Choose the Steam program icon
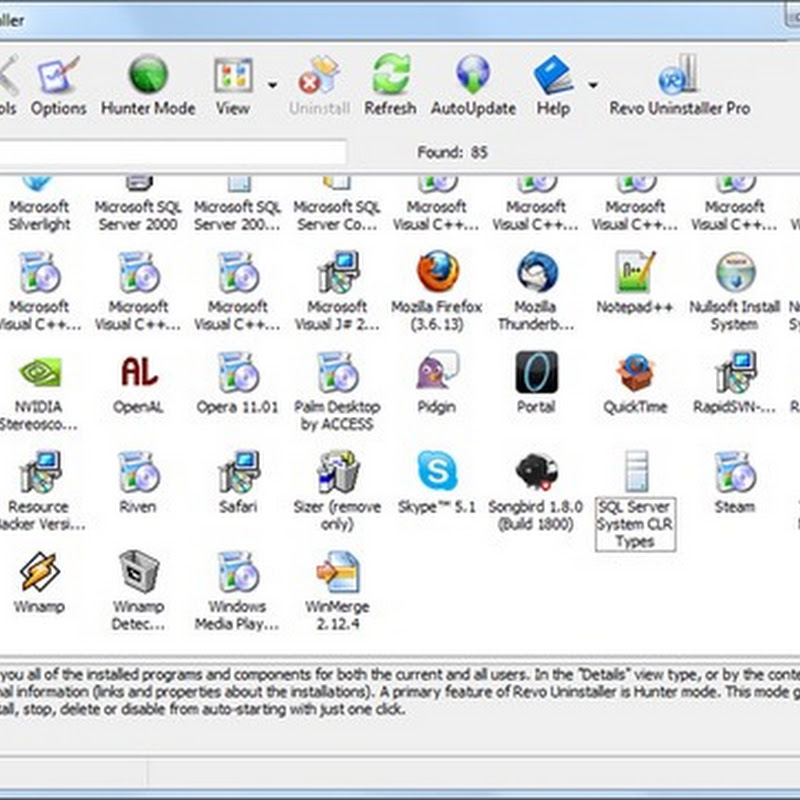This screenshot has height=800, width=800. click(x=735, y=471)
